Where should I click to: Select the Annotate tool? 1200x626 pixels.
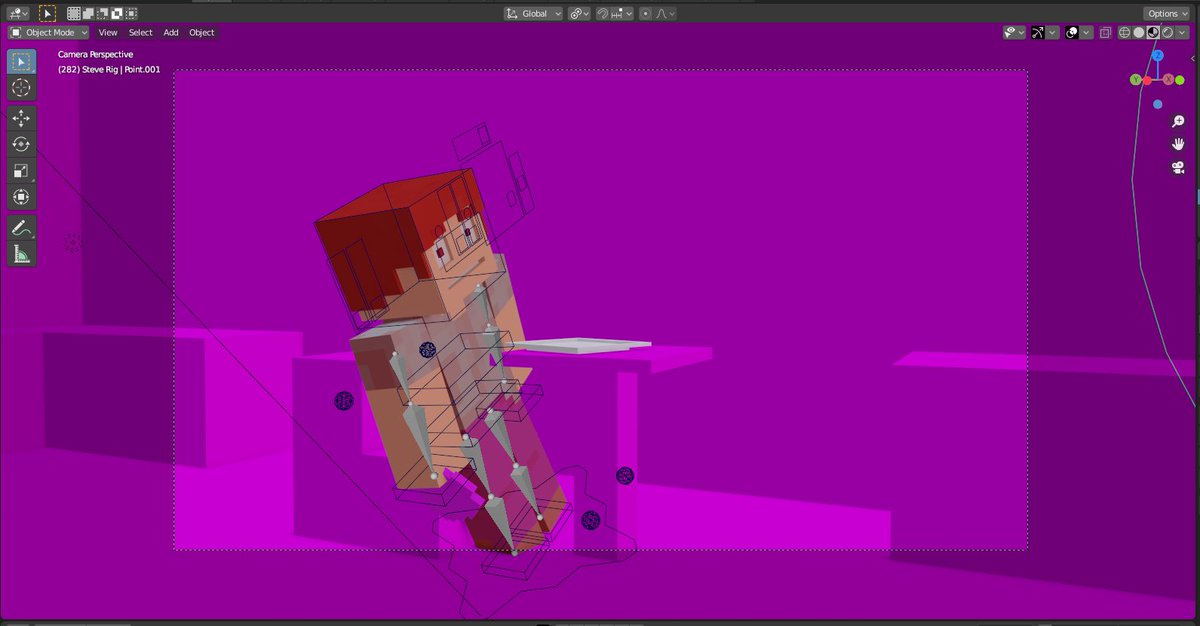pyautogui.click(x=22, y=228)
